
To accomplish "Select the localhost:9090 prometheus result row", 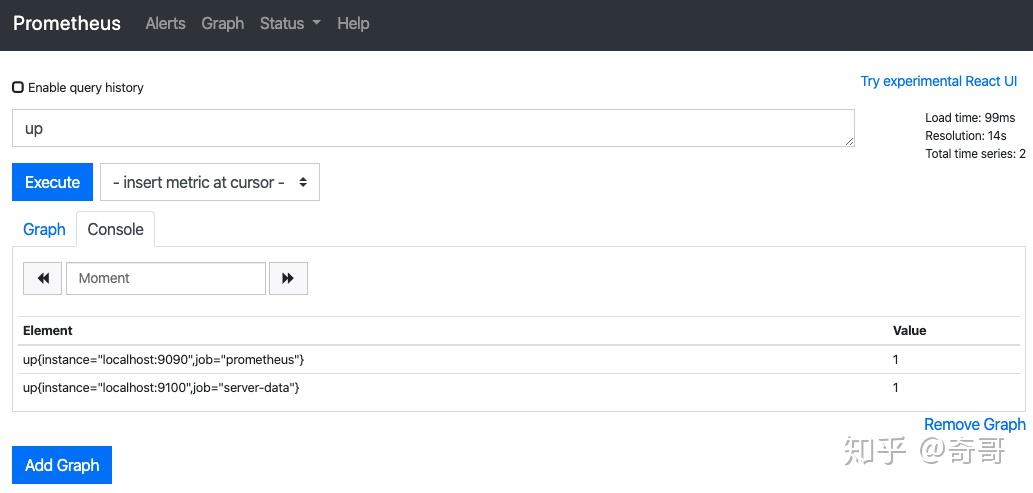I will 164,359.
